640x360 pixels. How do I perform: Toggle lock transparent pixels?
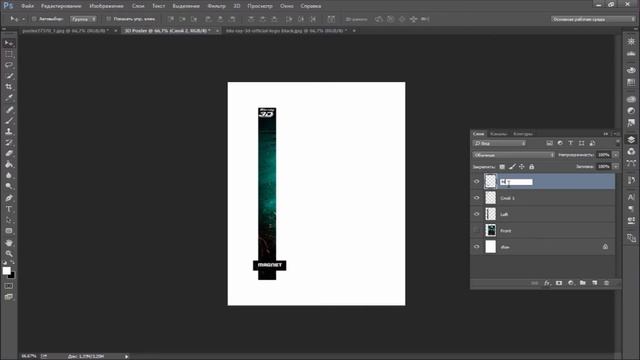coord(502,167)
